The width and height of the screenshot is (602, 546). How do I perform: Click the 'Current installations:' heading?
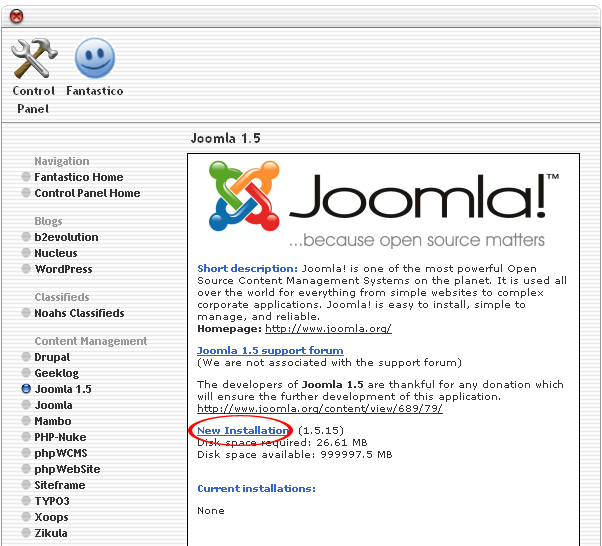point(256,489)
